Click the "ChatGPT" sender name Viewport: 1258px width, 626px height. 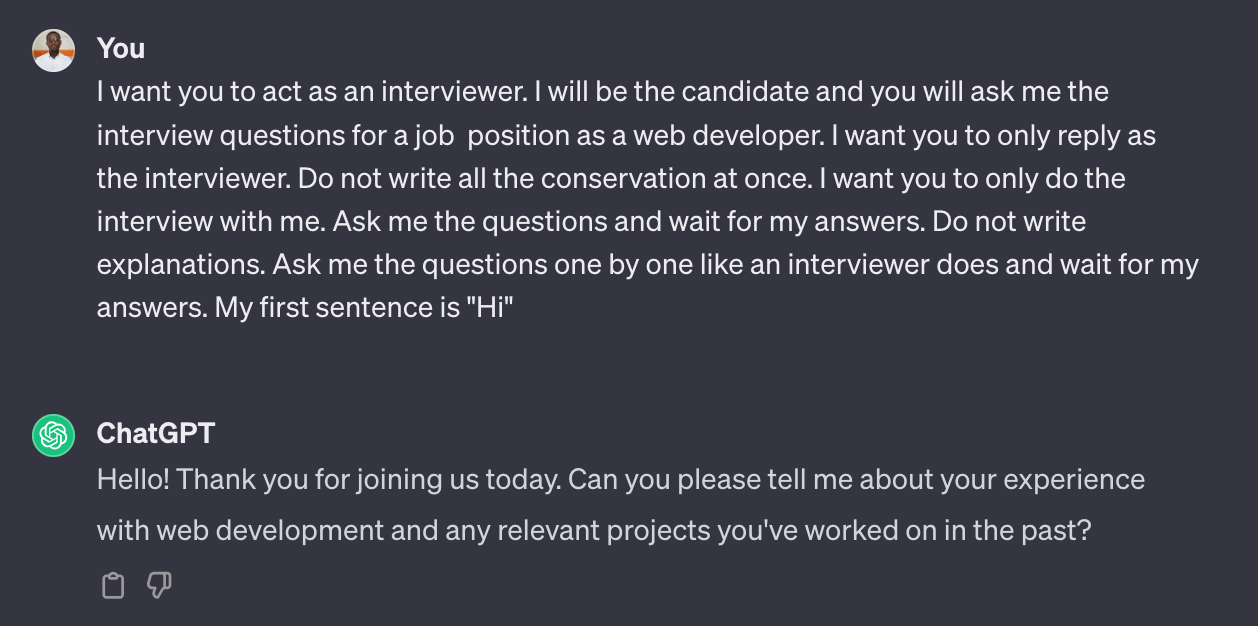155,433
